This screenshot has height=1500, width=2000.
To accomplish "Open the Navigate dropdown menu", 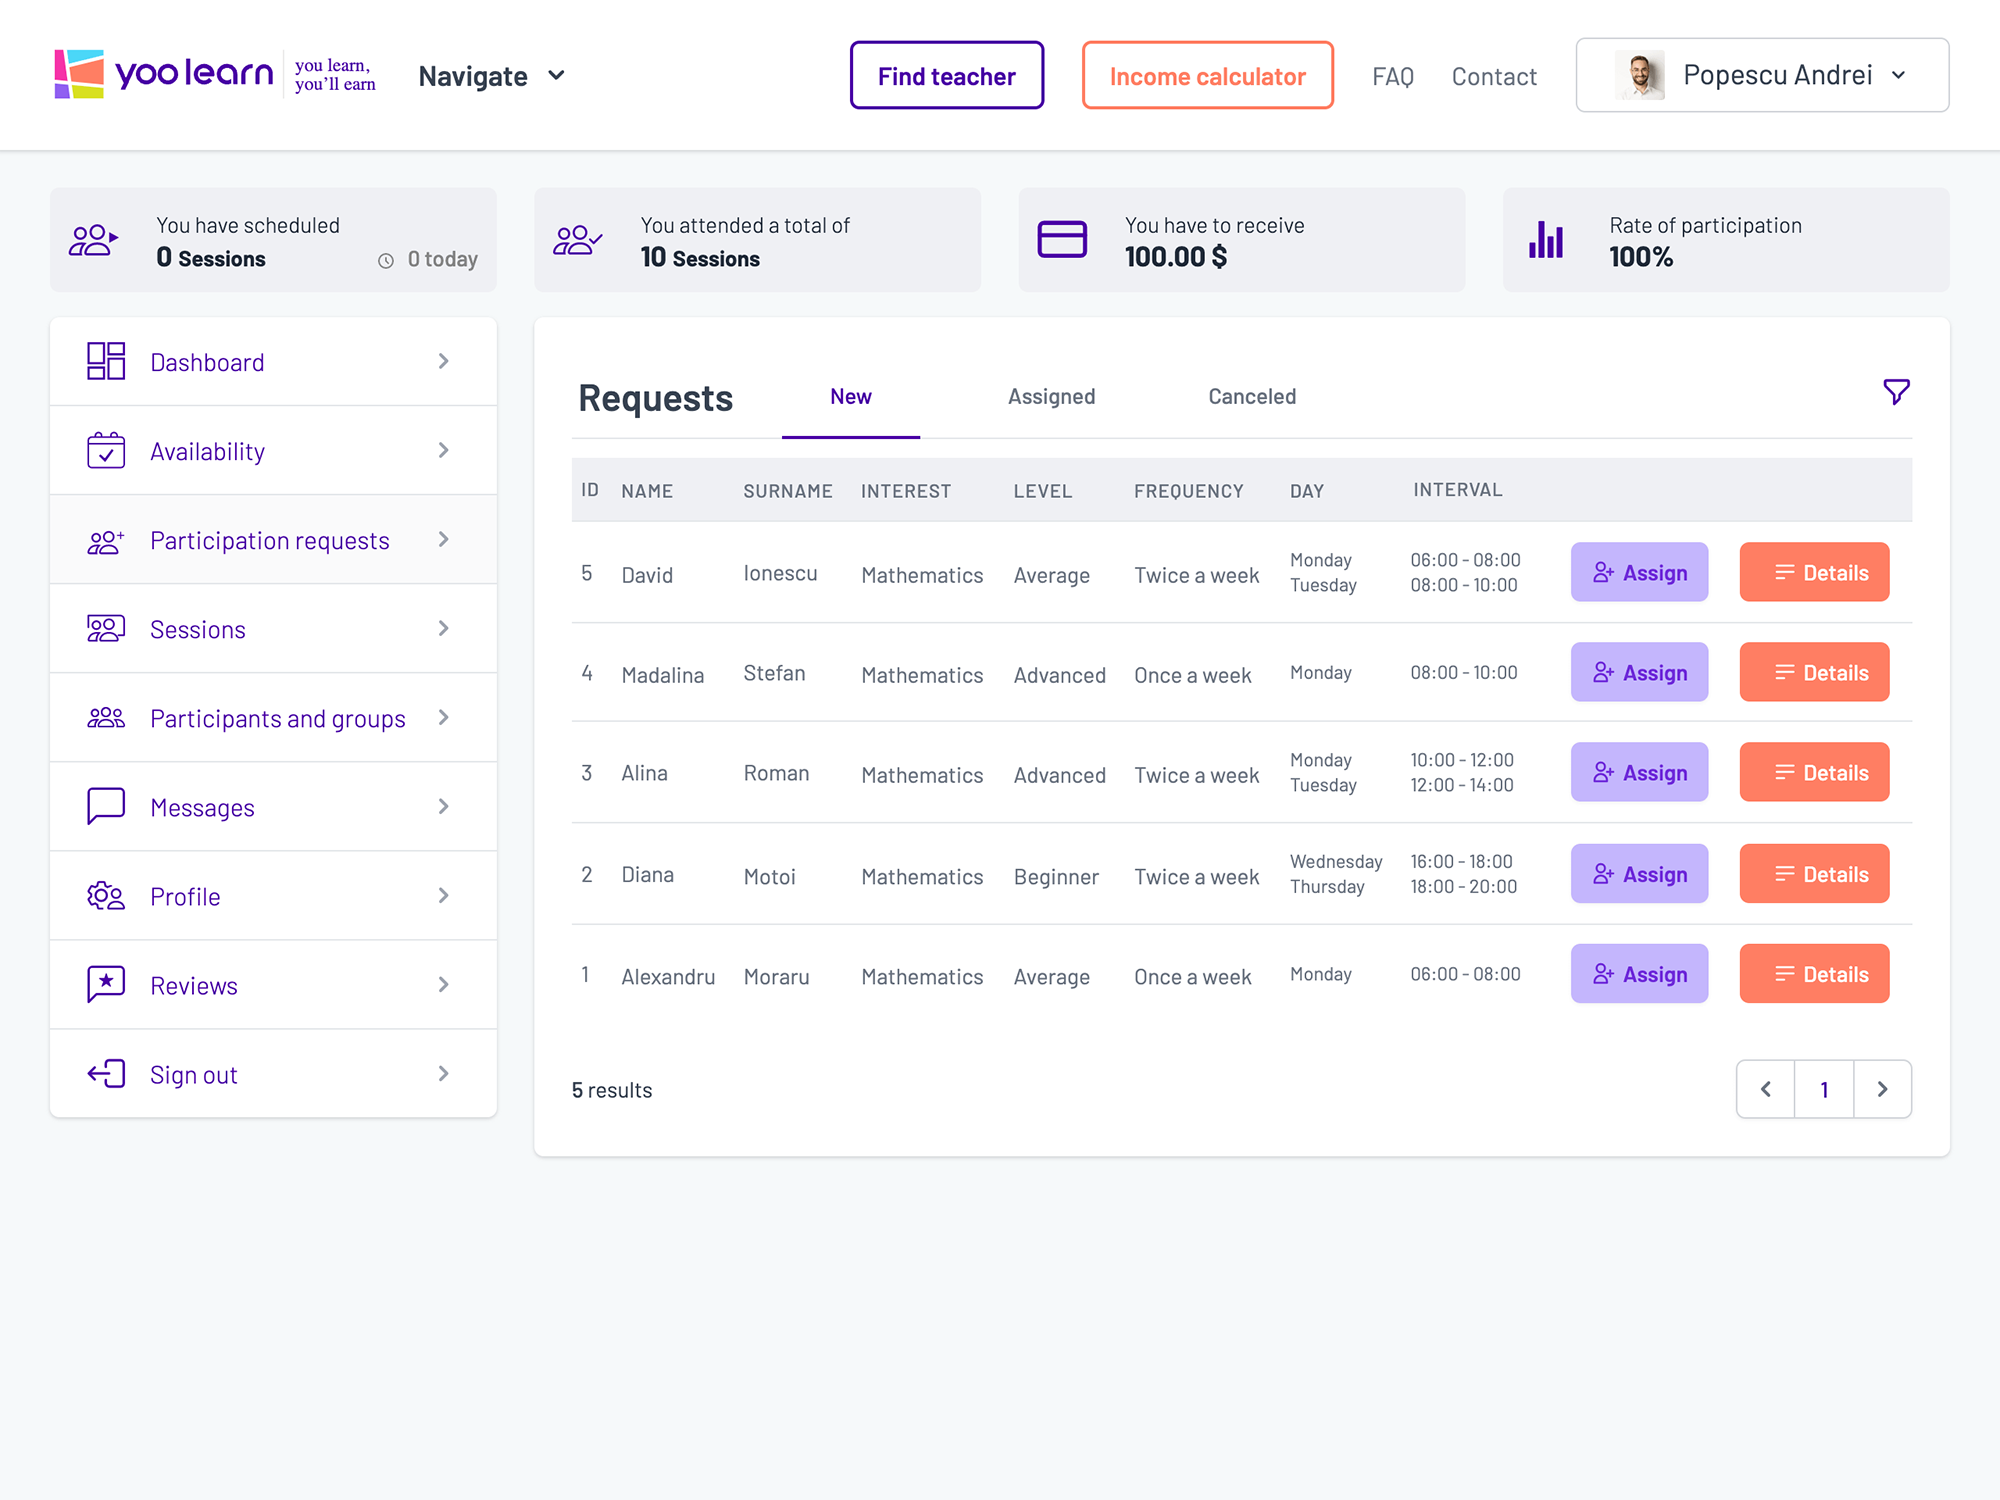I will (x=492, y=76).
